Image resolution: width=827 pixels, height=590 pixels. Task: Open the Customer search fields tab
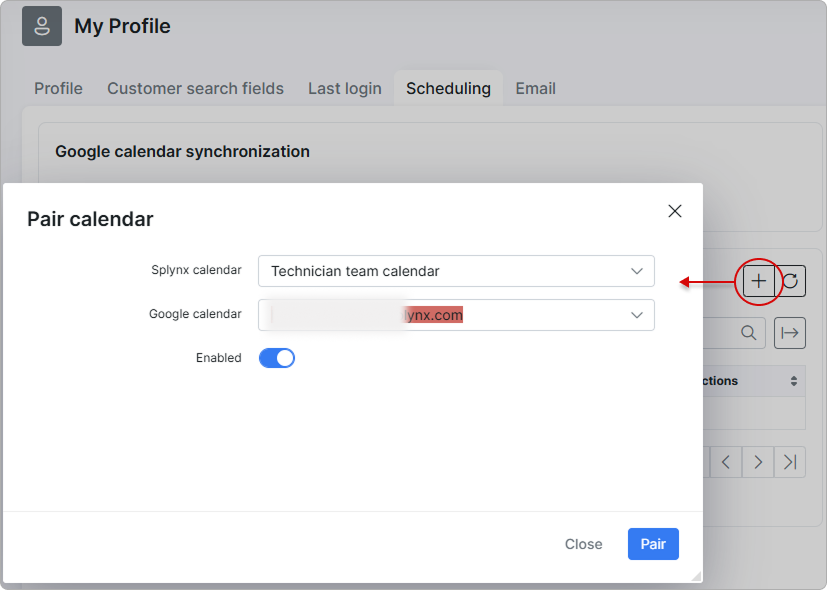pos(195,89)
